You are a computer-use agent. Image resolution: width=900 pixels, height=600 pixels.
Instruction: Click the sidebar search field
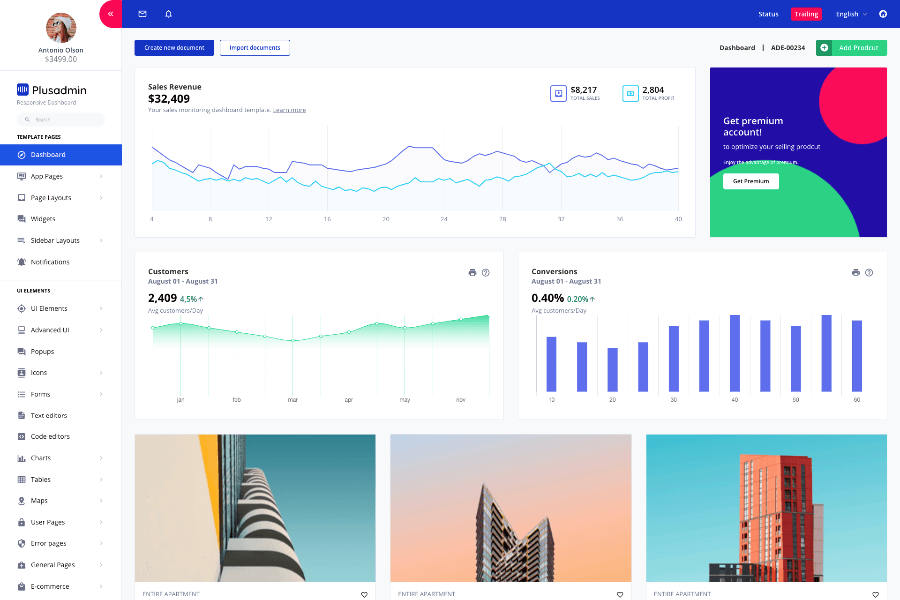[60, 119]
